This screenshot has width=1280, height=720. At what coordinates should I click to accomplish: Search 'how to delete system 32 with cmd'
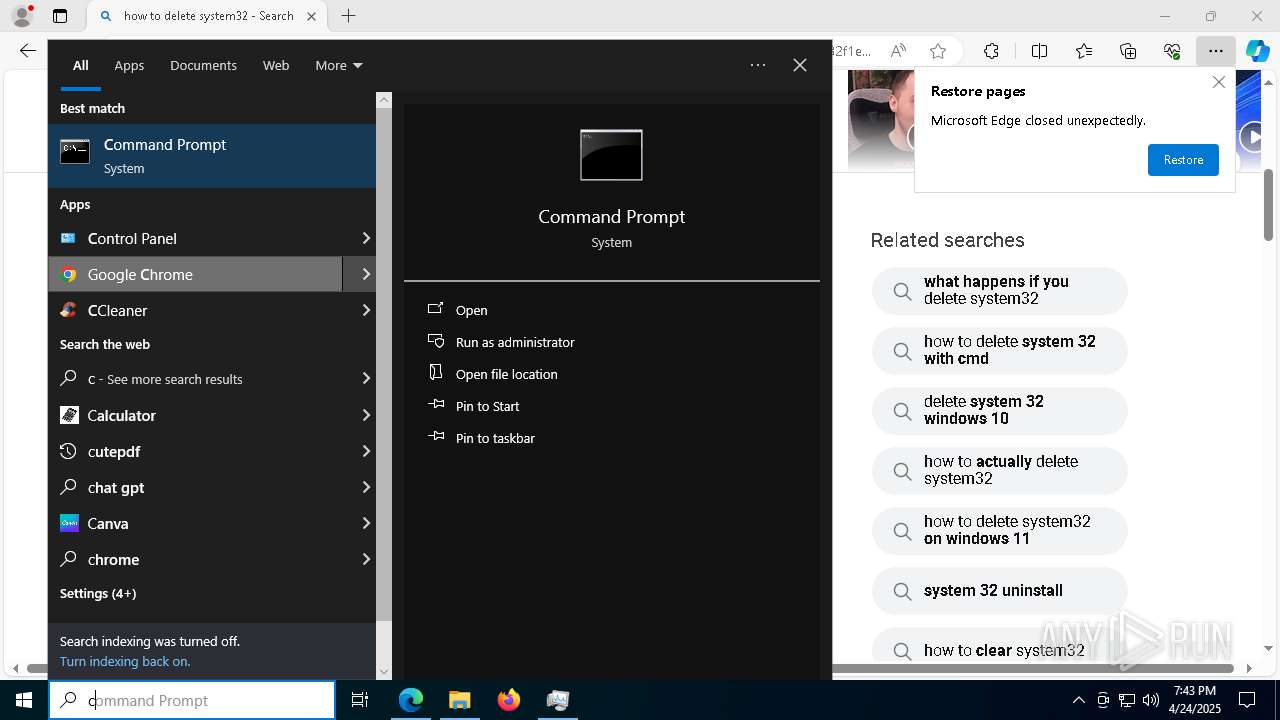click(x=999, y=350)
